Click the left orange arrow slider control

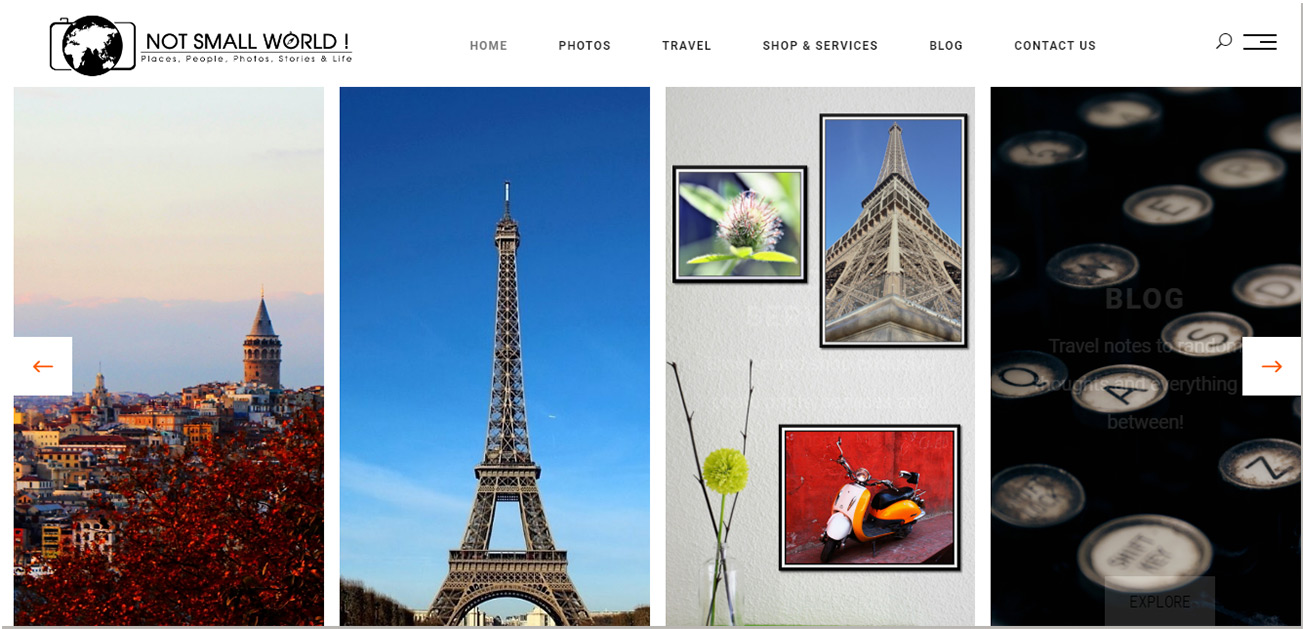click(43, 366)
